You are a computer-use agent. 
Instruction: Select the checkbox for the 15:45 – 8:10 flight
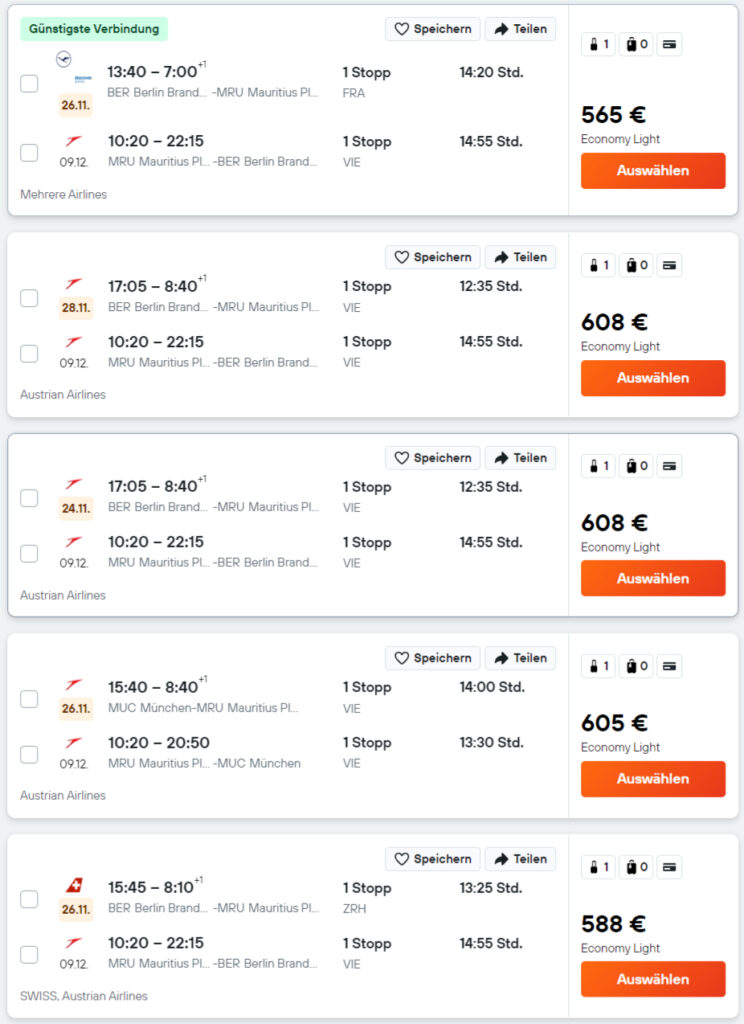pos(29,899)
